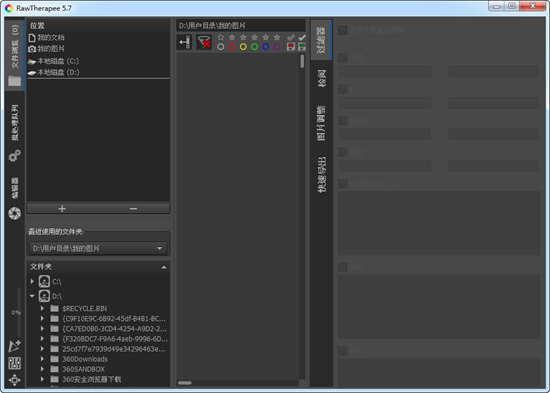Screen dimensions: 550x393
Task: Click the plus button to add location
Action: 62,209
